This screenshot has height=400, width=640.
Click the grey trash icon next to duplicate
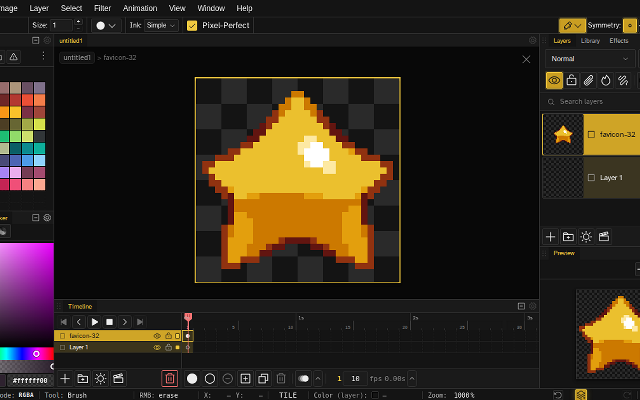[x=281, y=379]
